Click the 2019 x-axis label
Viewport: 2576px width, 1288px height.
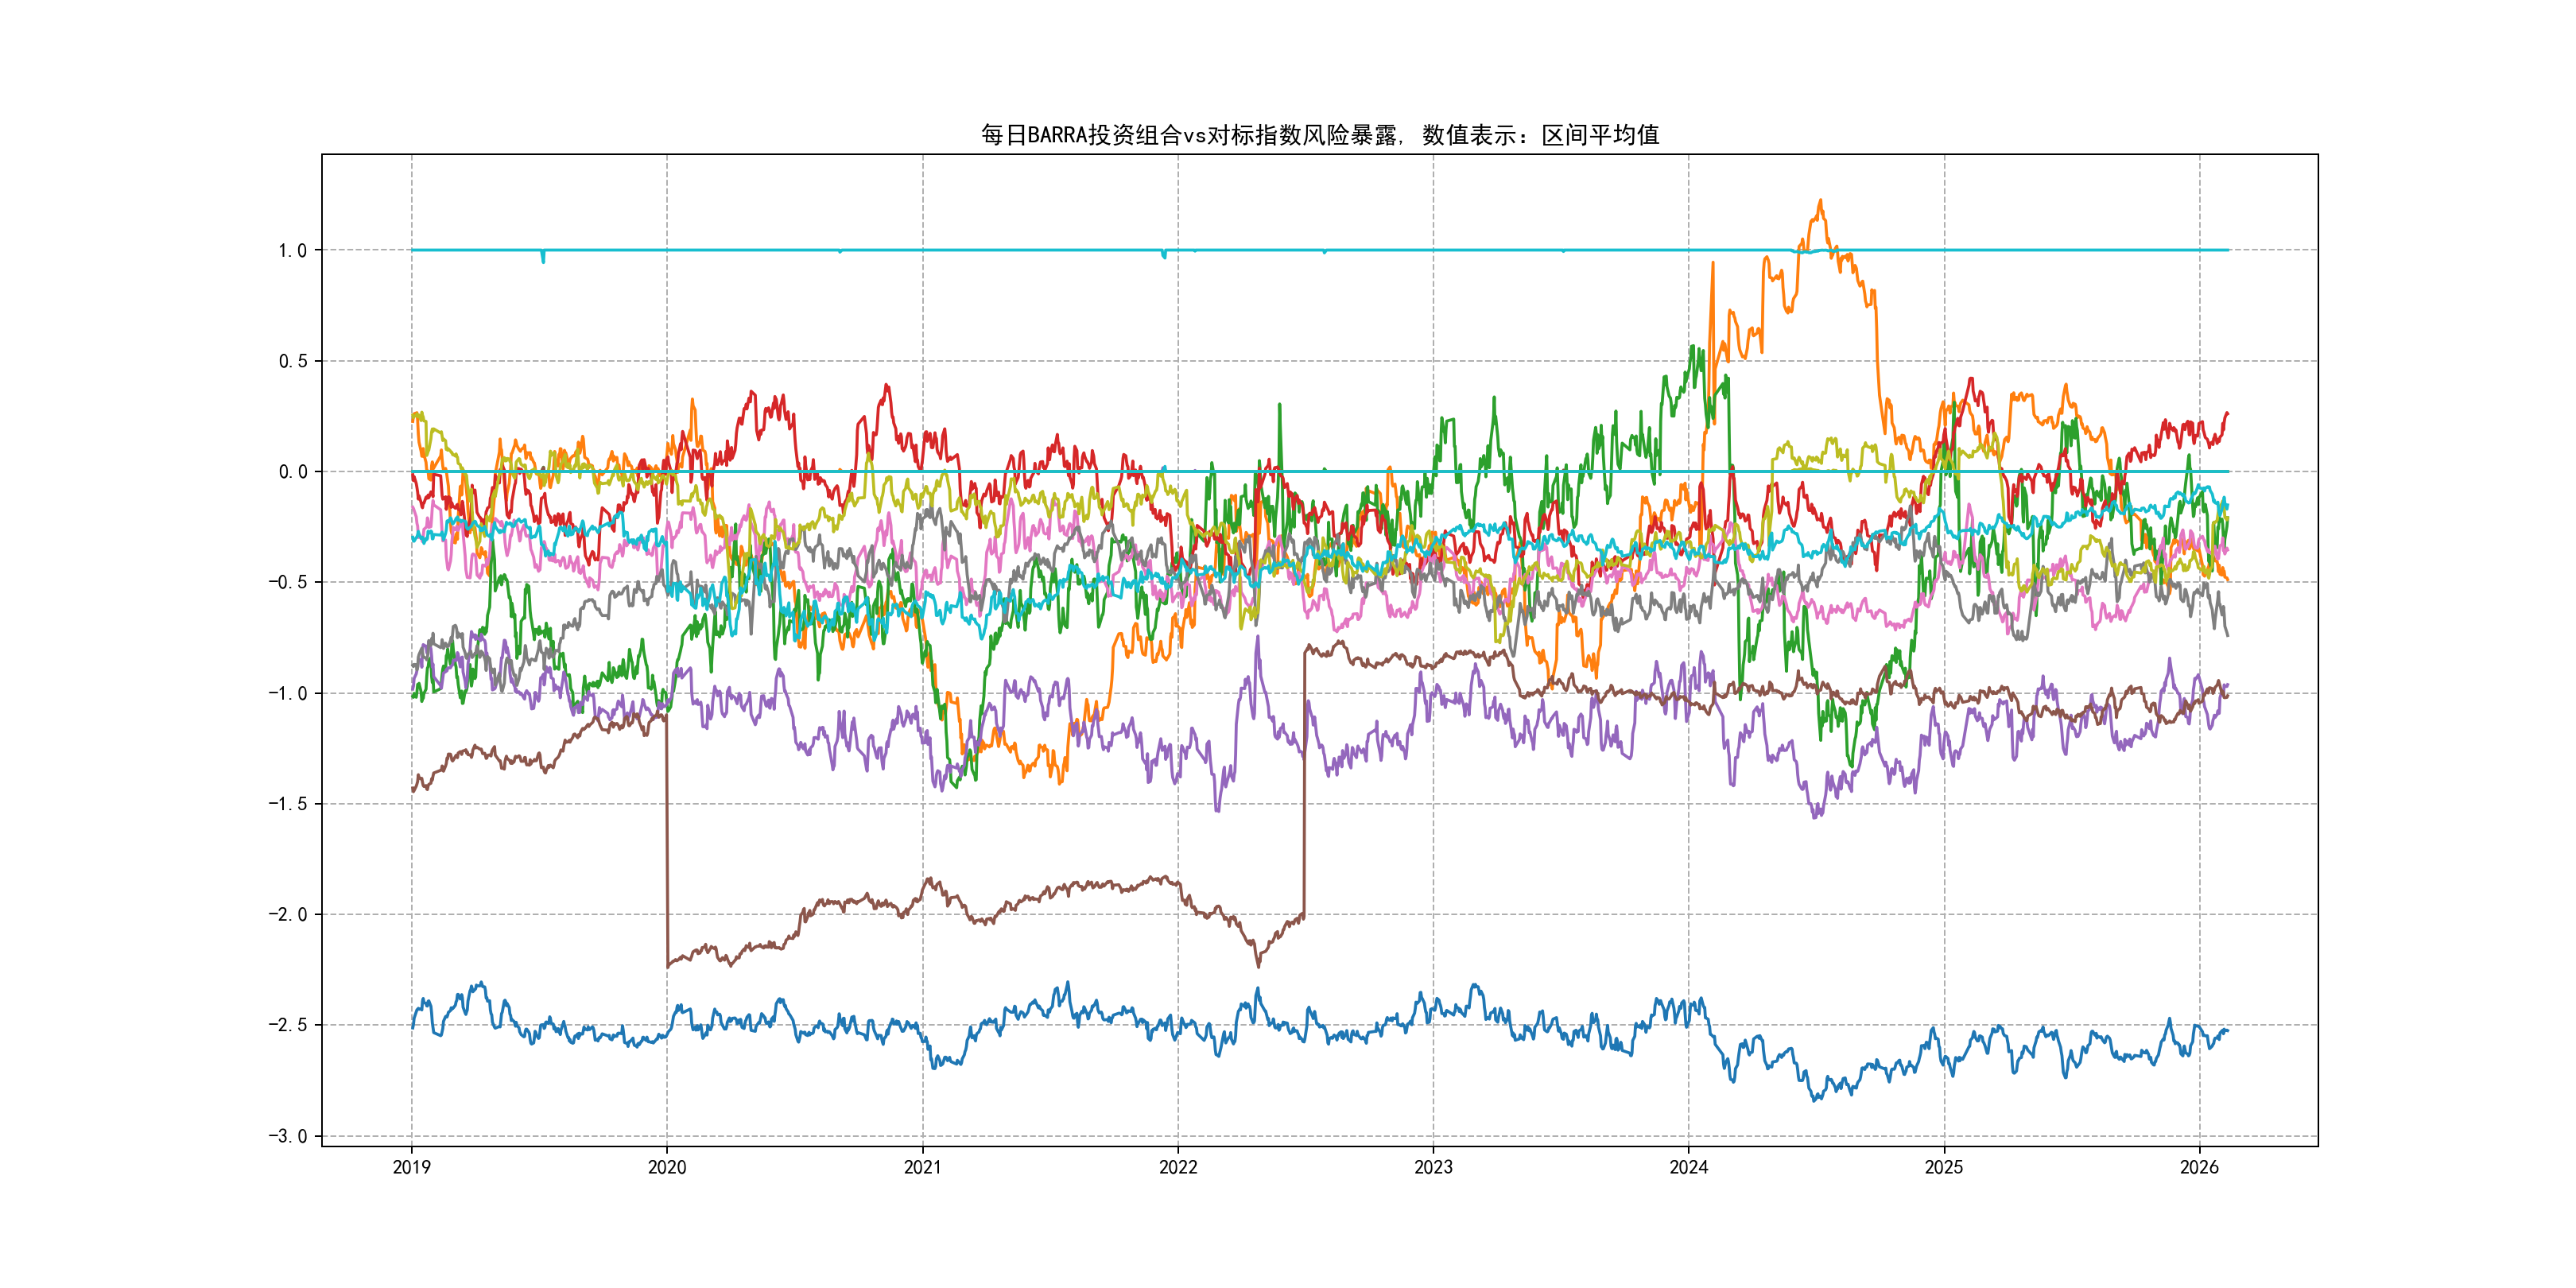click(411, 1167)
